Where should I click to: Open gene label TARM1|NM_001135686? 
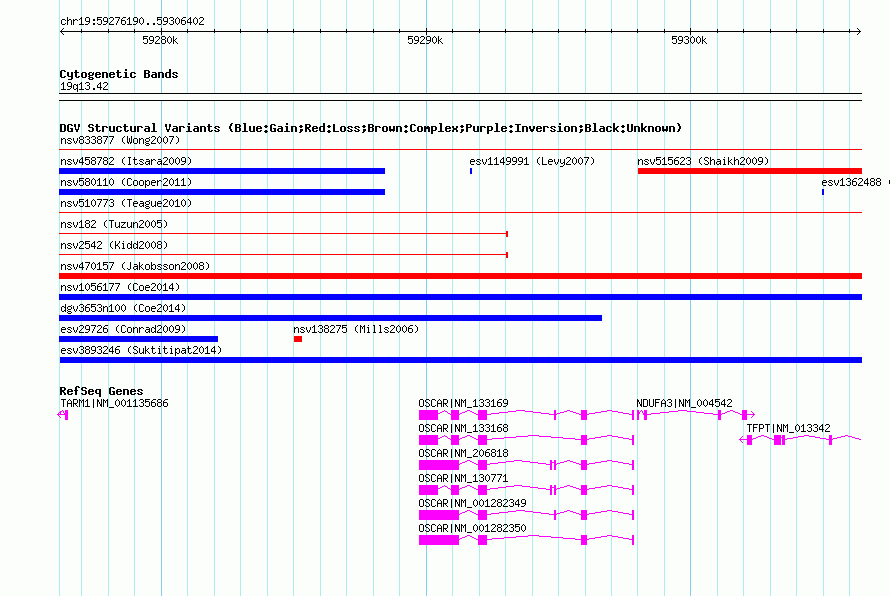(x=114, y=404)
